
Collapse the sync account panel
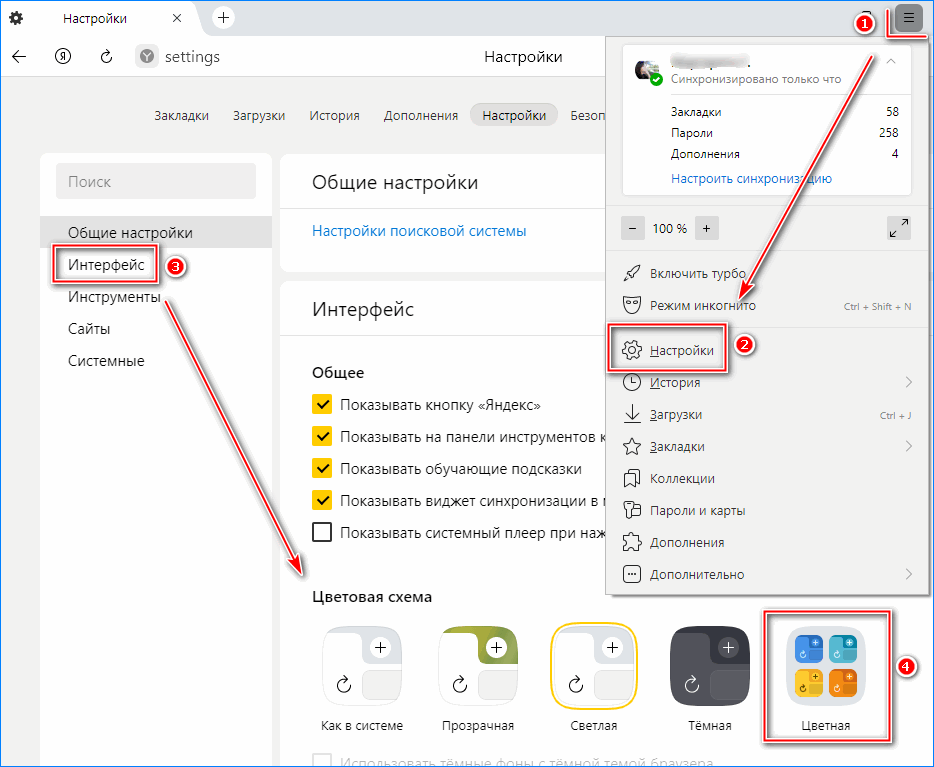pos(890,62)
